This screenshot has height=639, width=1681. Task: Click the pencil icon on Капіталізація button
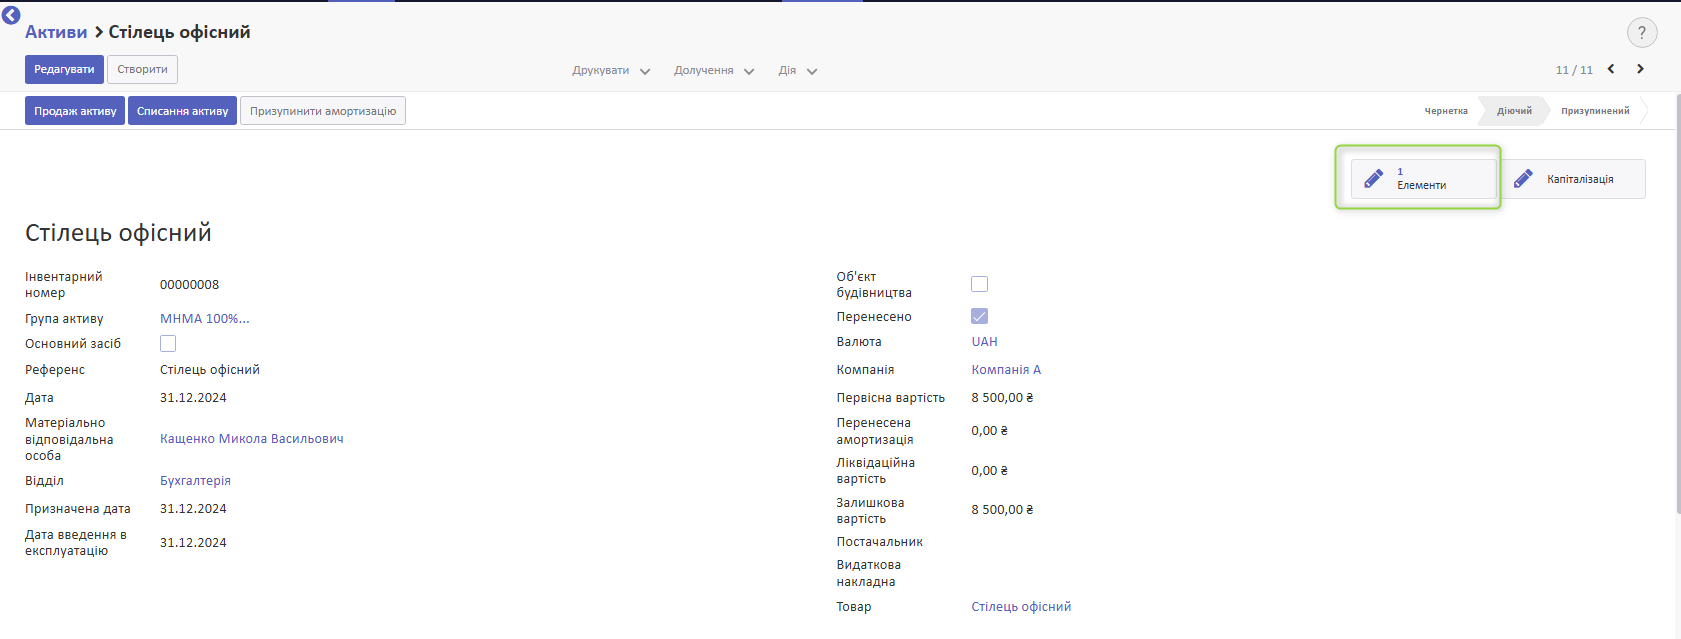click(x=1523, y=179)
